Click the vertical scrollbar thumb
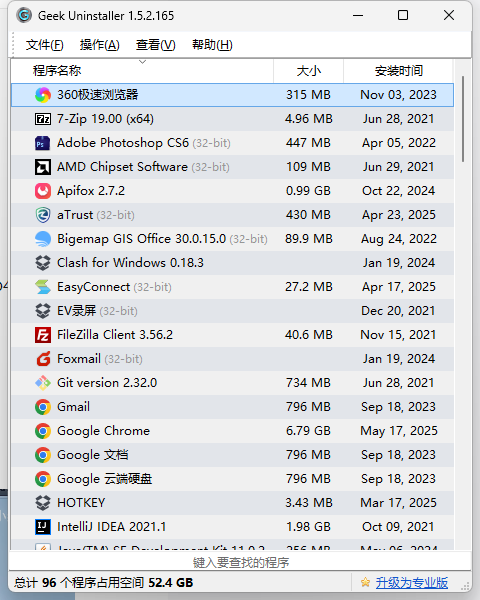480x600 pixels. click(463, 119)
